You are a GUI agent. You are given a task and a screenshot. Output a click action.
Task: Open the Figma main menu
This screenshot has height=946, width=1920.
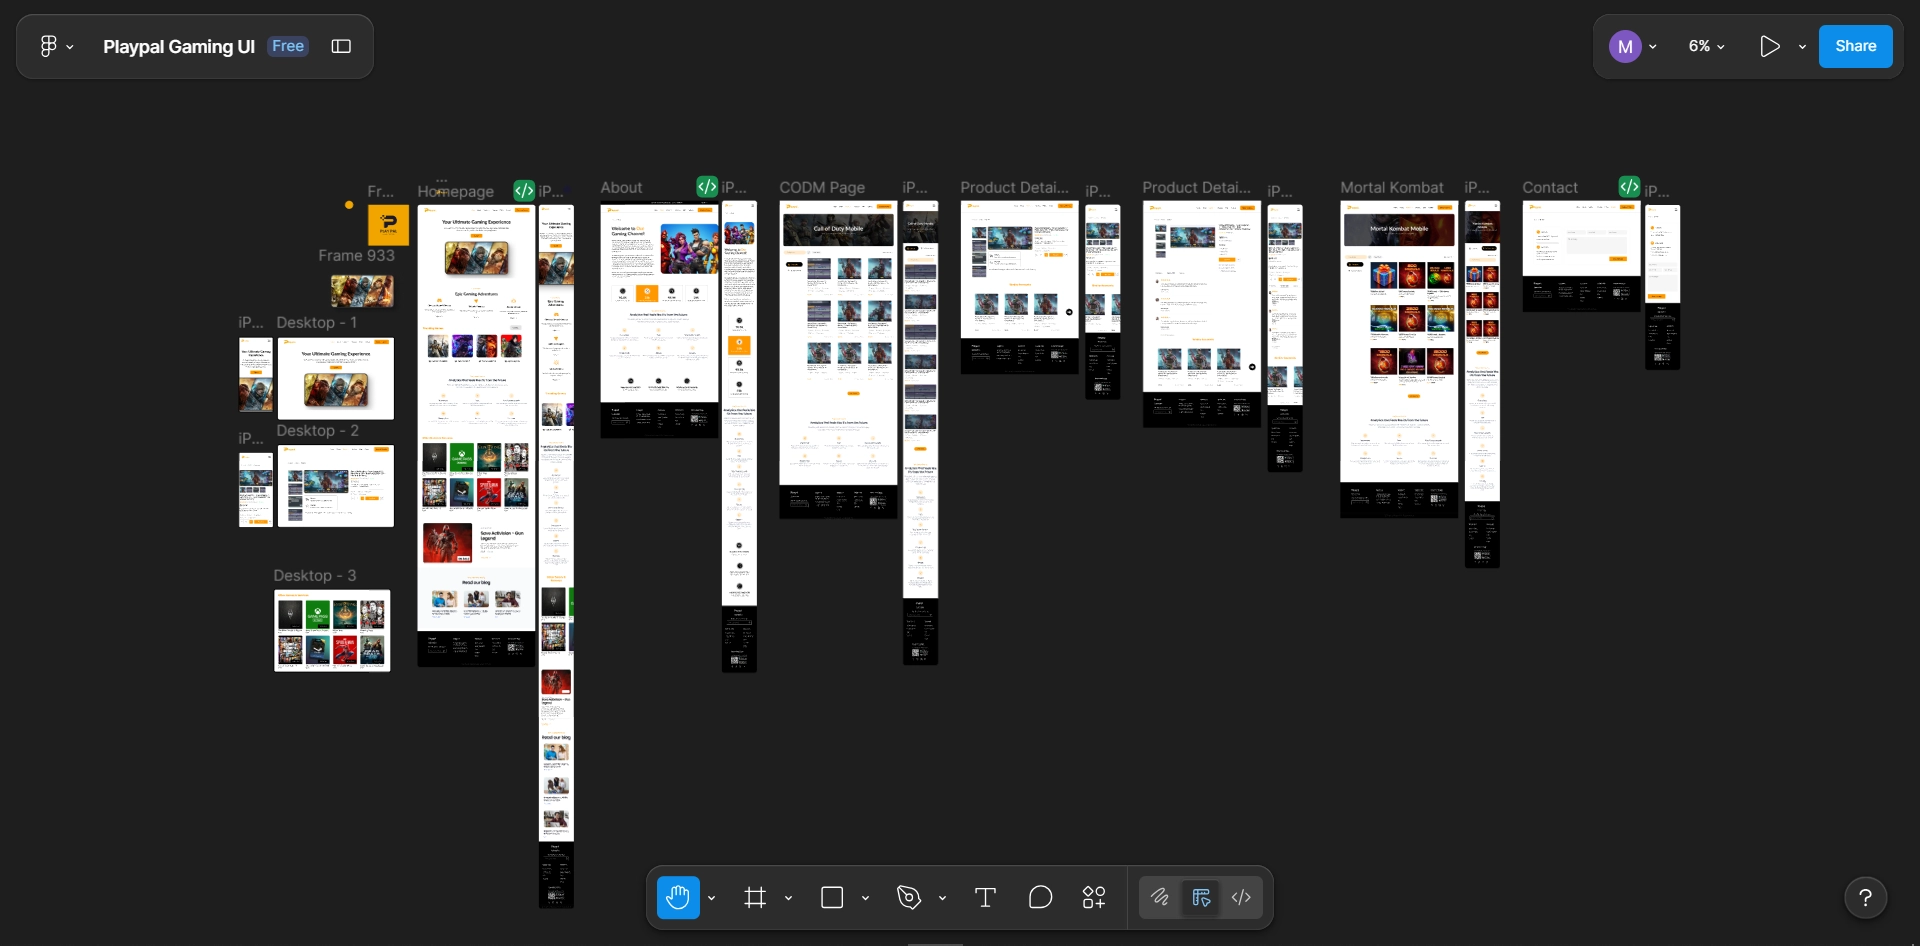pyautogui.click(x=55, y=47)
